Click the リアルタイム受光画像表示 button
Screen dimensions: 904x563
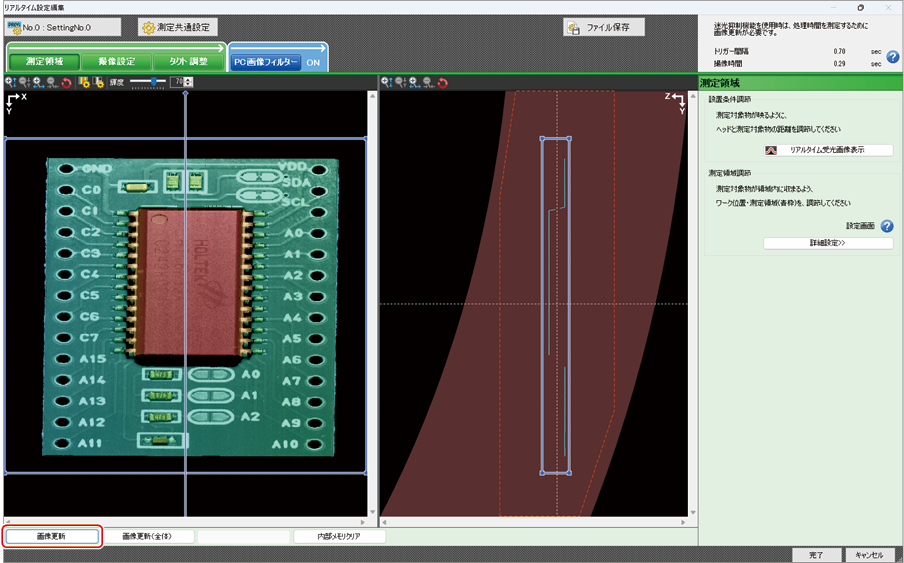point(828,150)
